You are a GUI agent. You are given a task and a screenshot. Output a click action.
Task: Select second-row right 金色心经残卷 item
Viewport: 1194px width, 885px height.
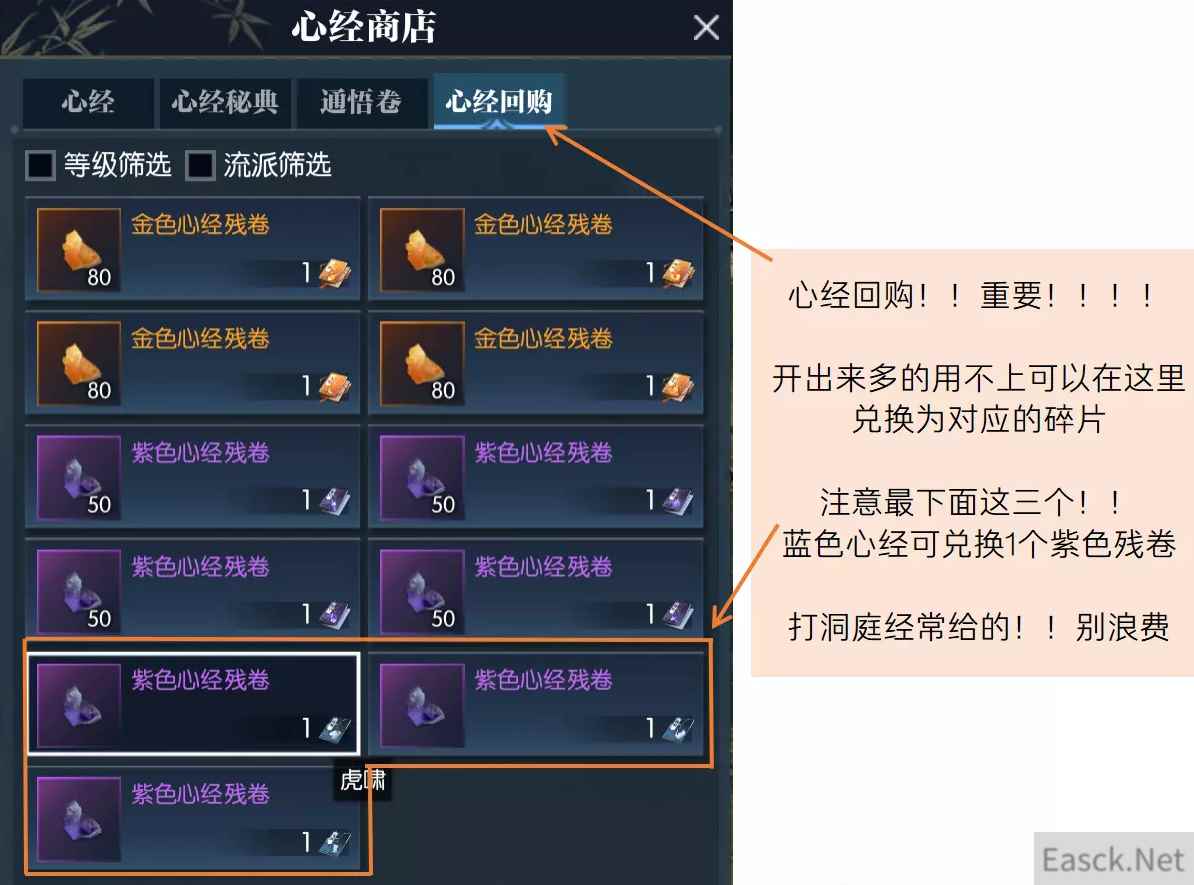coord(536,363)
